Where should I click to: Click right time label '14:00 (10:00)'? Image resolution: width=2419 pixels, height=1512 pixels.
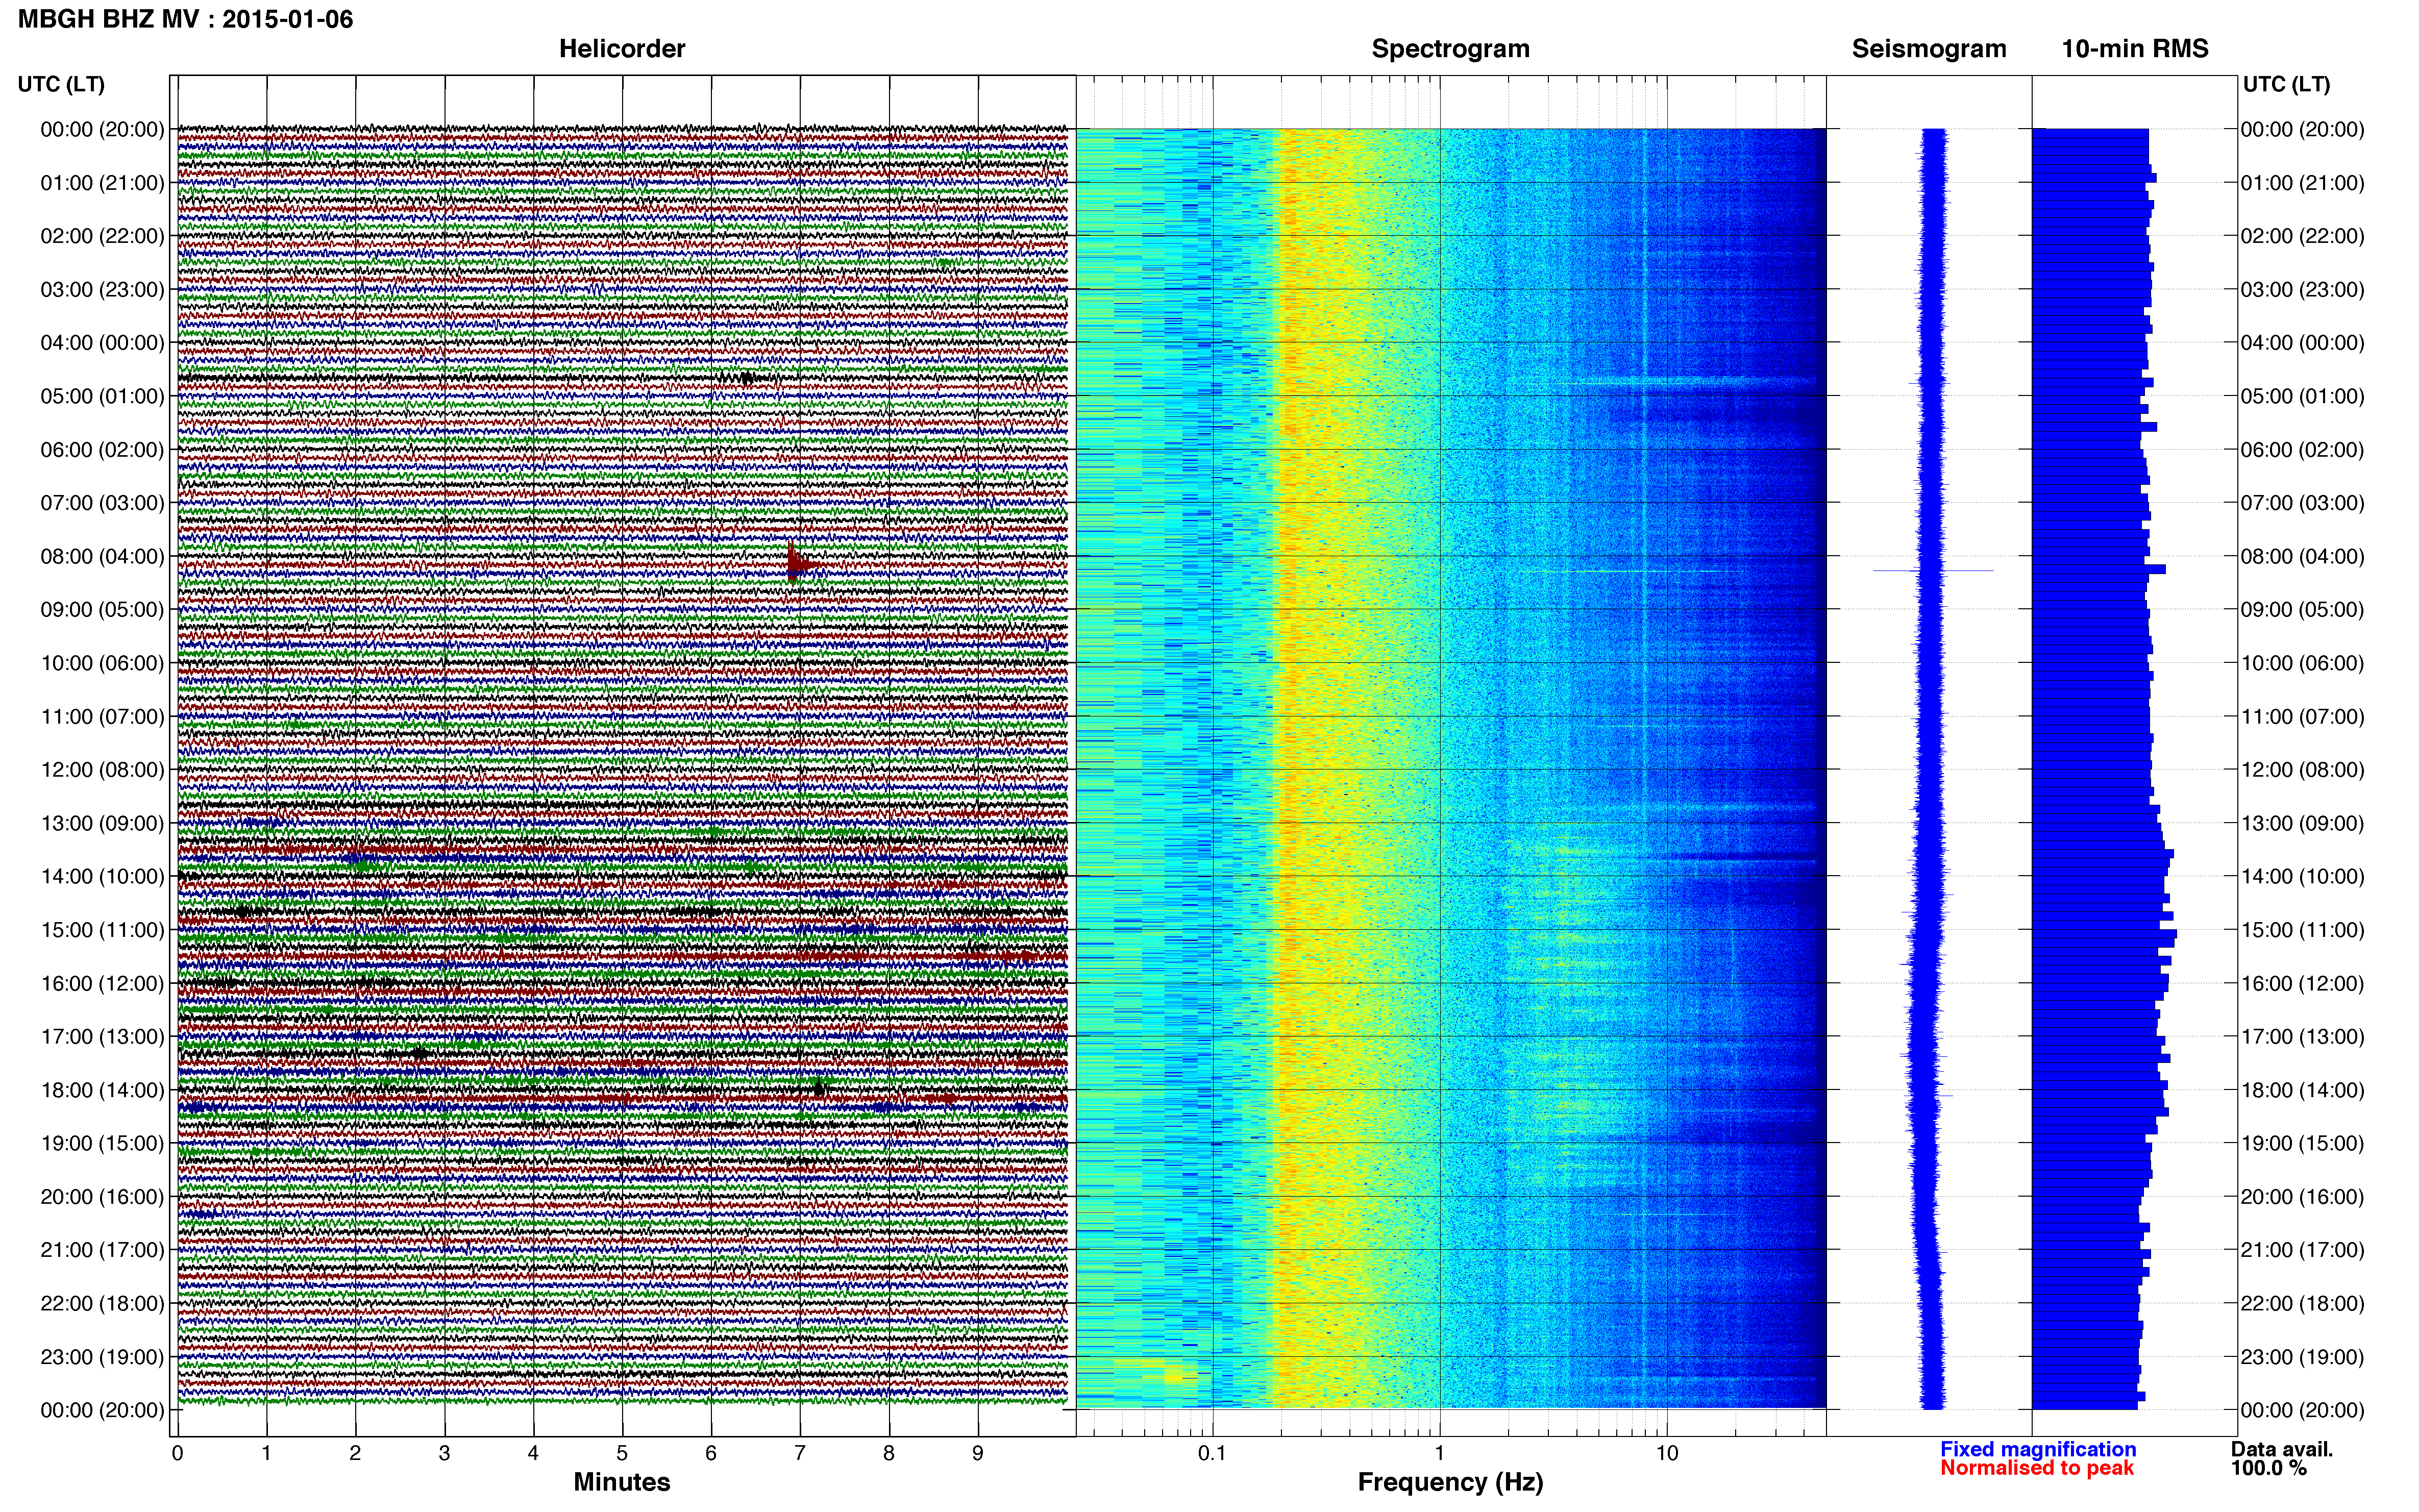[x=2302, y=877]
